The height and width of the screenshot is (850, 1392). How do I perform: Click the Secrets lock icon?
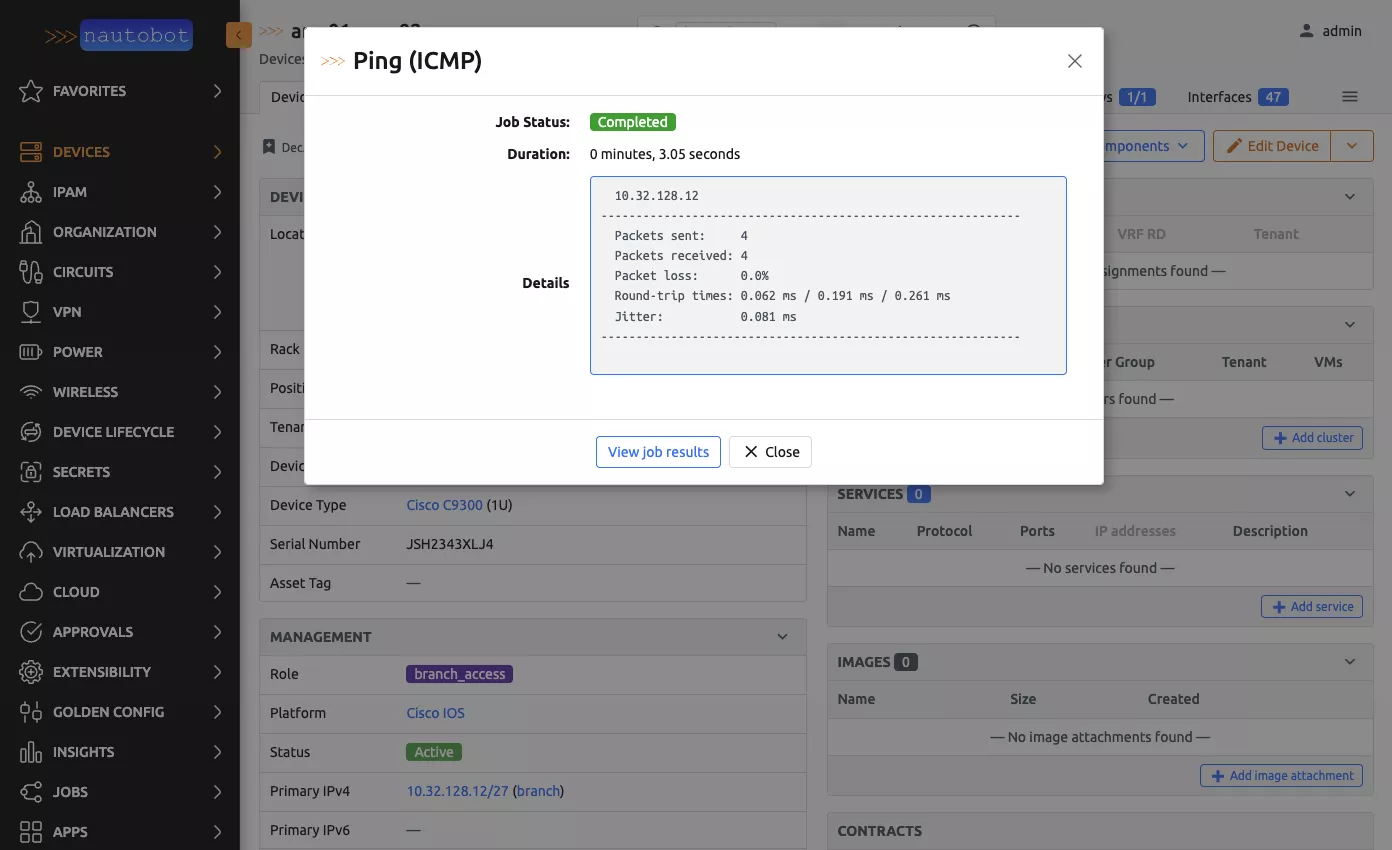click(31, 472)
